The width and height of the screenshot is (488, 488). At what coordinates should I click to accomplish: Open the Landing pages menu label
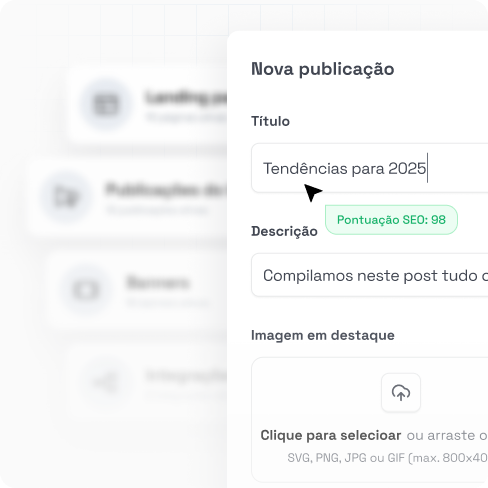pyautogui.click(x=185, y=97)
